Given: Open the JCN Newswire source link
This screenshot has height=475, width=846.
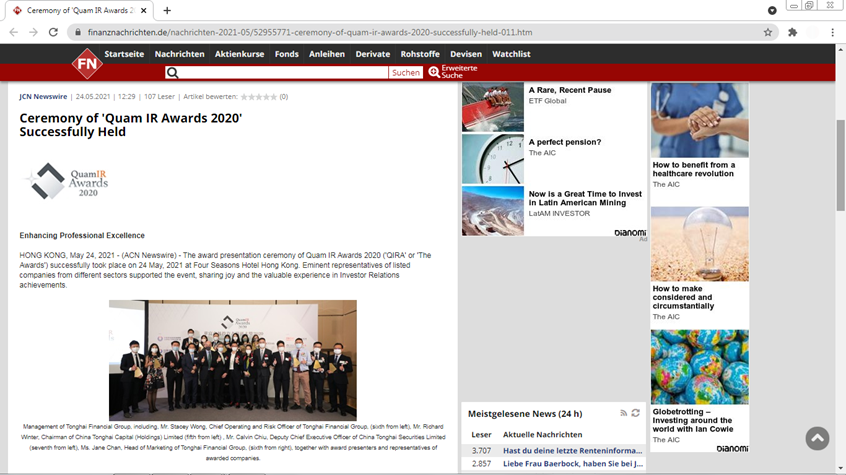Looking at the screenshot, I should 43,97.
